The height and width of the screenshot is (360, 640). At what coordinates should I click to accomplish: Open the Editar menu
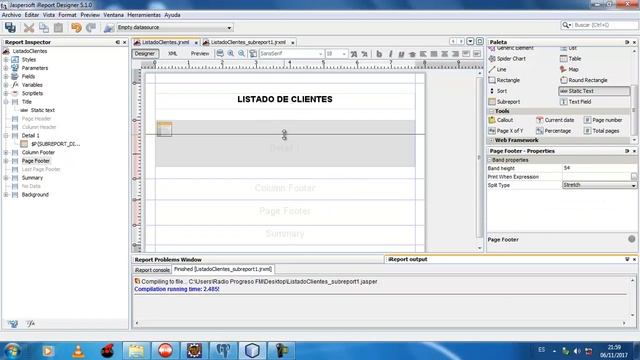tap(32, 15)
